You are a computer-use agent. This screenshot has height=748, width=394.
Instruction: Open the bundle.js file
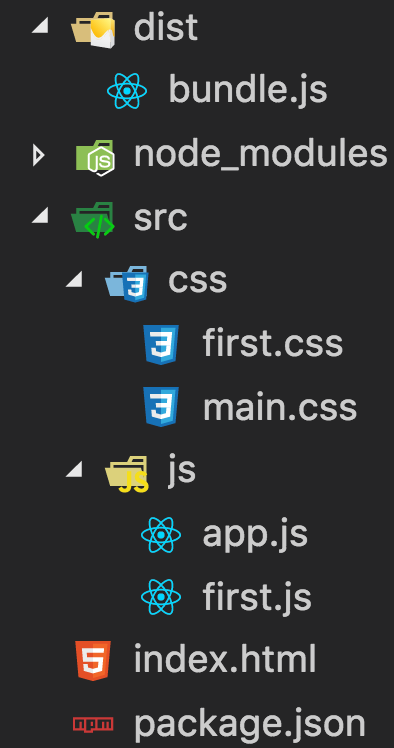click(248, 91)
